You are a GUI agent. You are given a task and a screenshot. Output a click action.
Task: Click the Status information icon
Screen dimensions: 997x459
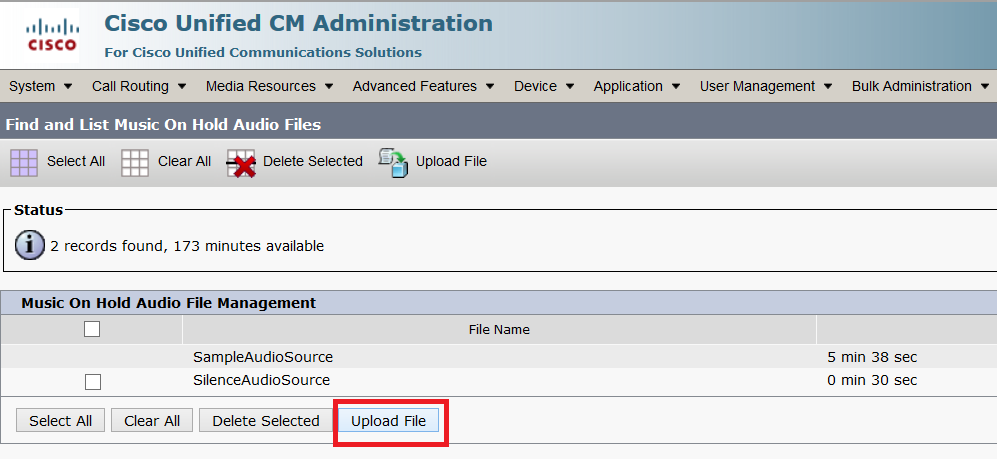coord(29,245)
